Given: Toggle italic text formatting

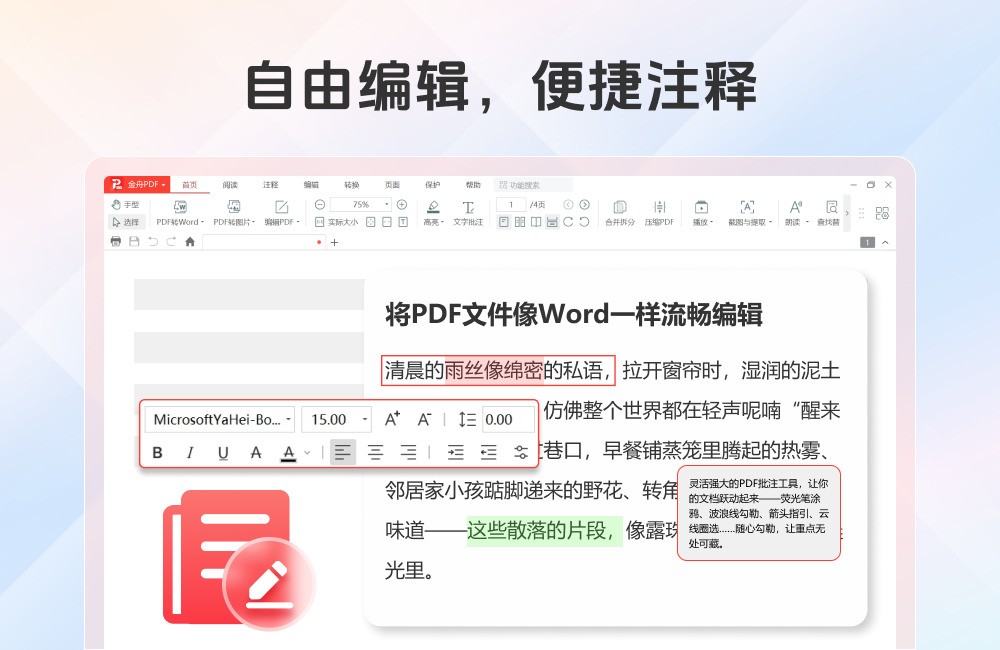Looking at the screenshot, I should click(190, 453).
